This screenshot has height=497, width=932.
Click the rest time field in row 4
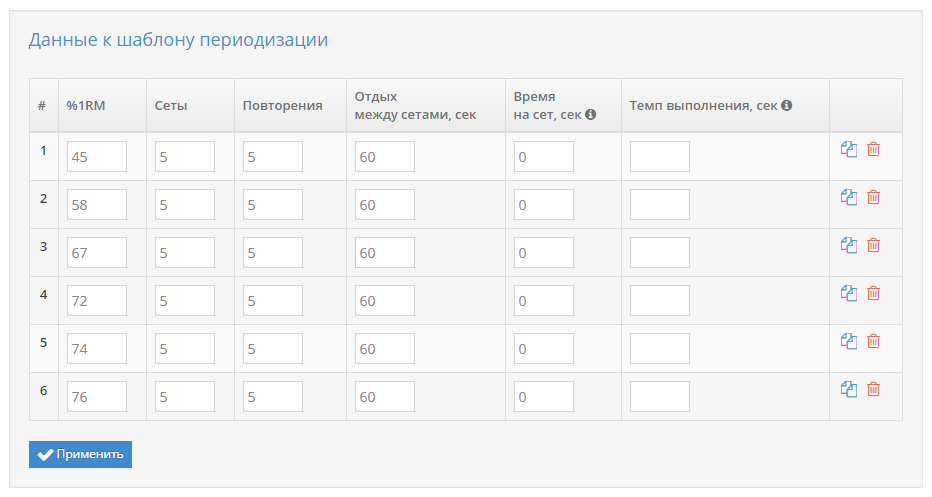[385, 301]
